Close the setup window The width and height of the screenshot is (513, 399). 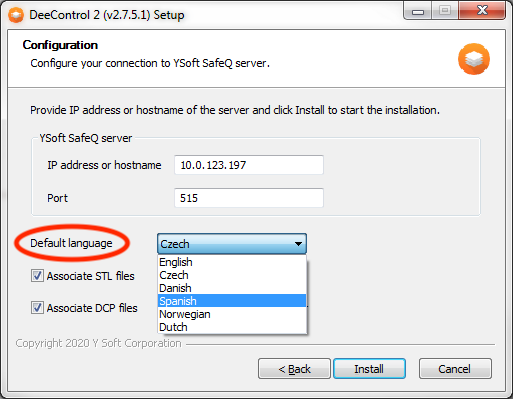pyautogui.click(x=482, y=11)
